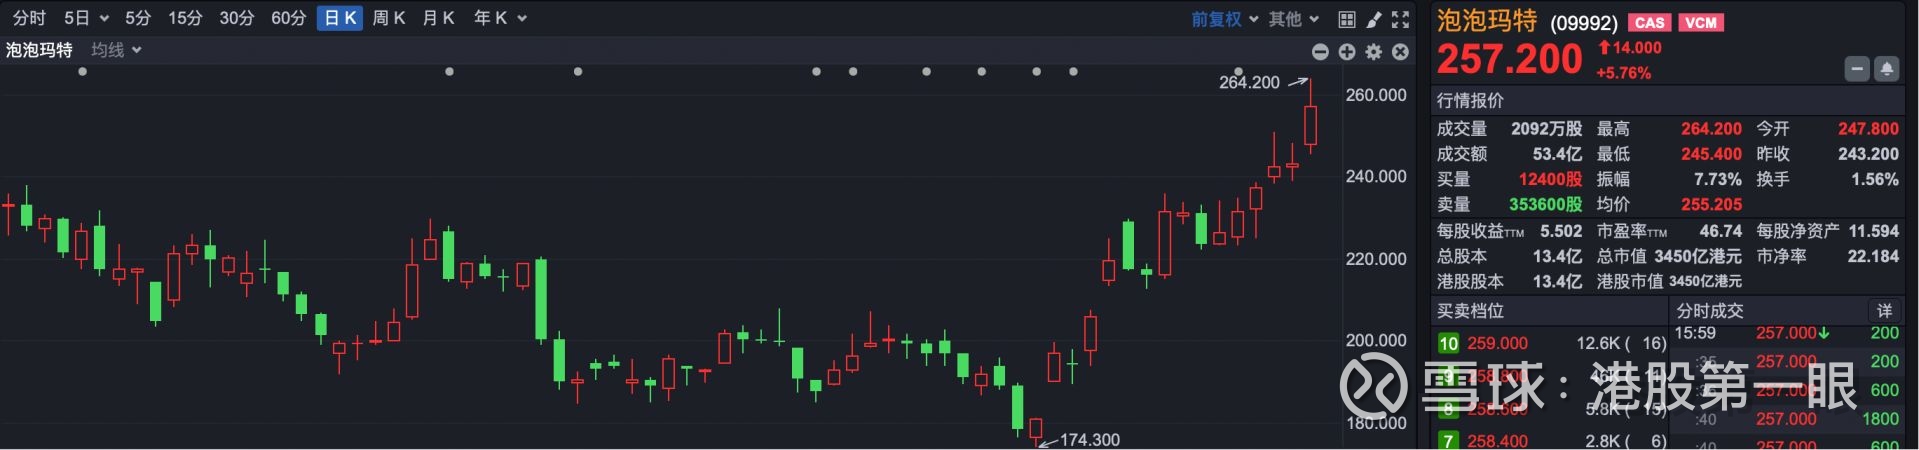Select the 日K daily candlestick tab

point(340,18)
